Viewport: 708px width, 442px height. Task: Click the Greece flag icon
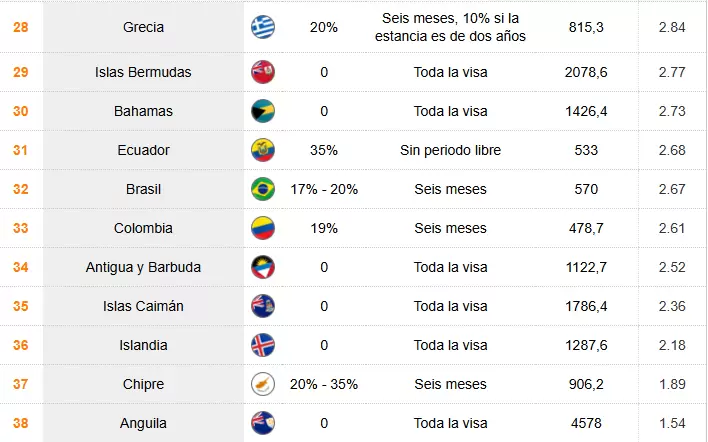pyautogui.click(x=263, y=27)
